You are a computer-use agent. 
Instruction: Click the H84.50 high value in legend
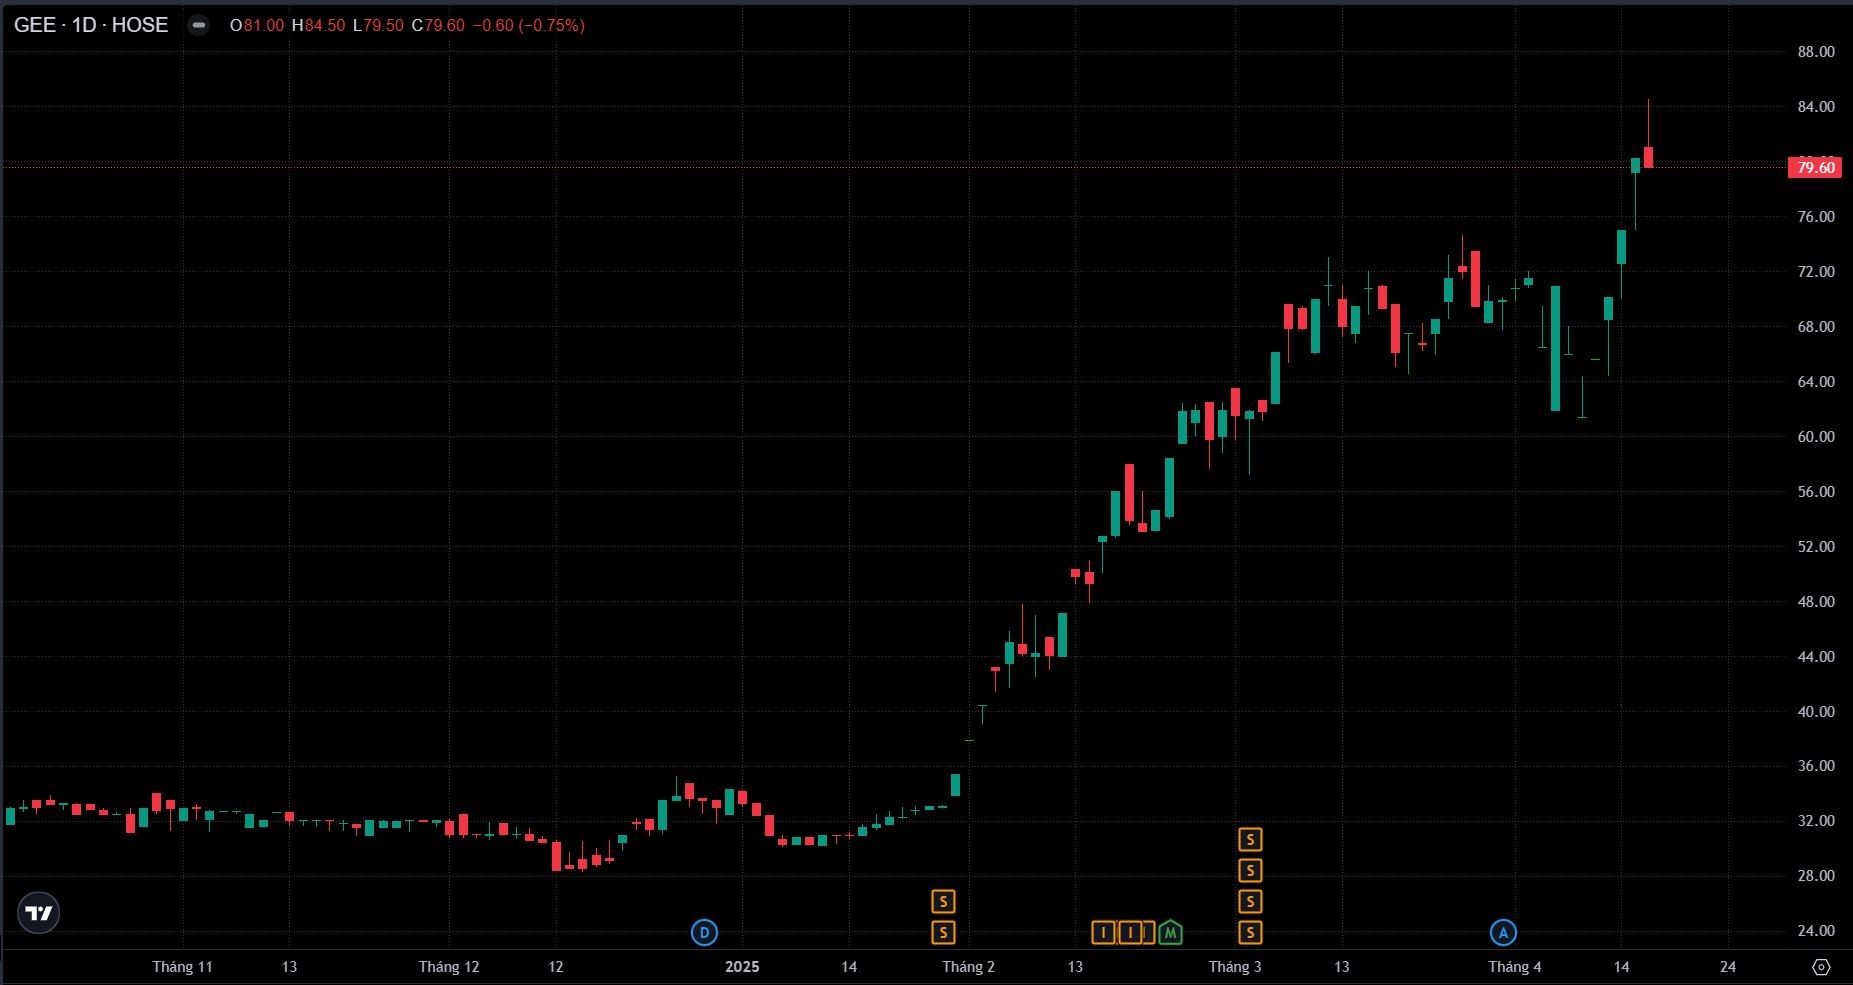pyautogui.click(x=317, y=25)
